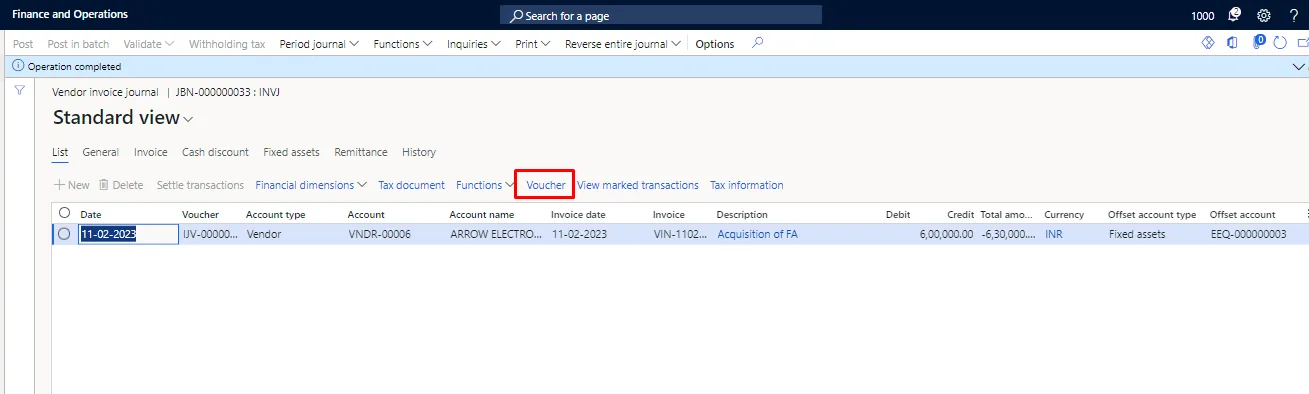Expand Financial dimensions dropdown
Image resolution: width=1309 pixels, height=394 pixels.
coord(312,185)
